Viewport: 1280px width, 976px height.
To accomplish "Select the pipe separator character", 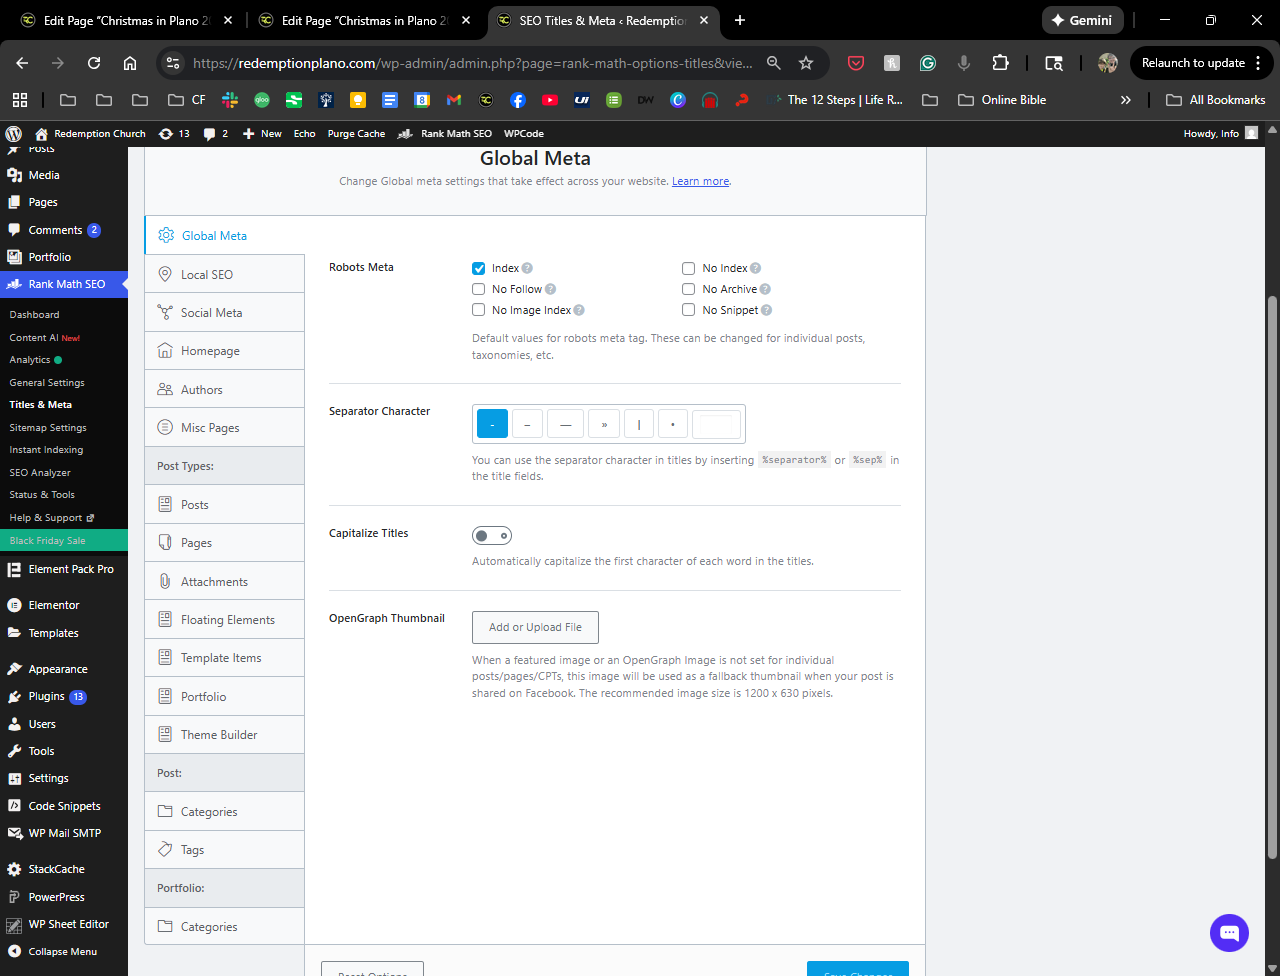I will 639,424.
